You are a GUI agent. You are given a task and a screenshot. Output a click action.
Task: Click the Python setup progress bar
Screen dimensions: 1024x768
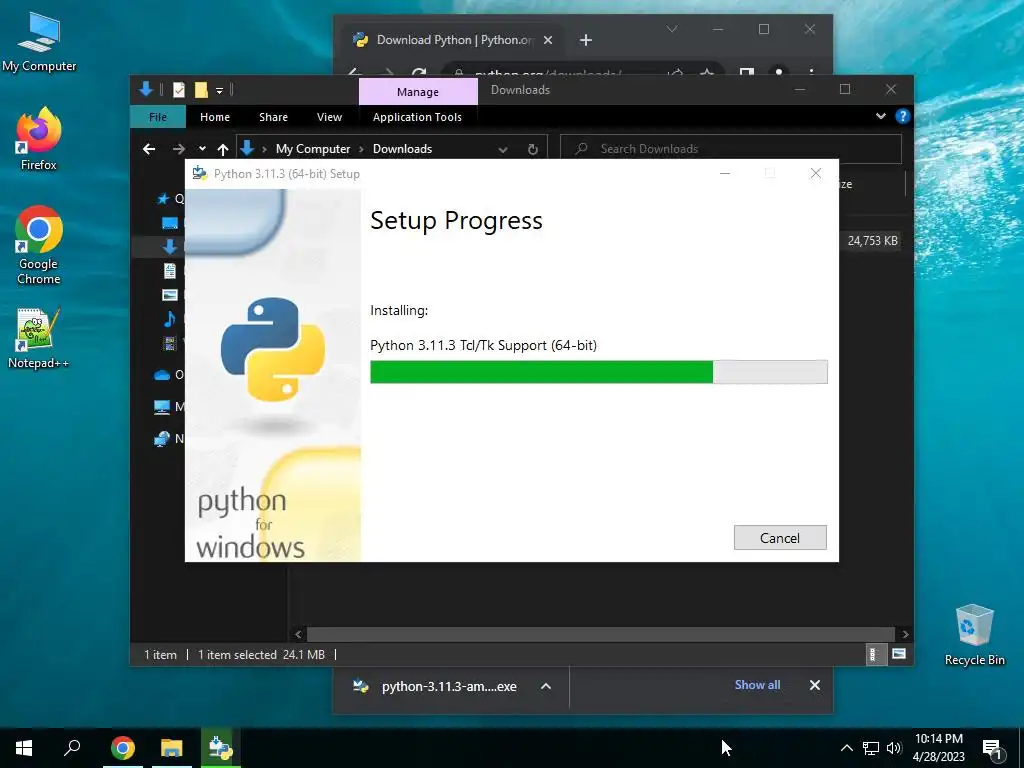tap(598, 372)
